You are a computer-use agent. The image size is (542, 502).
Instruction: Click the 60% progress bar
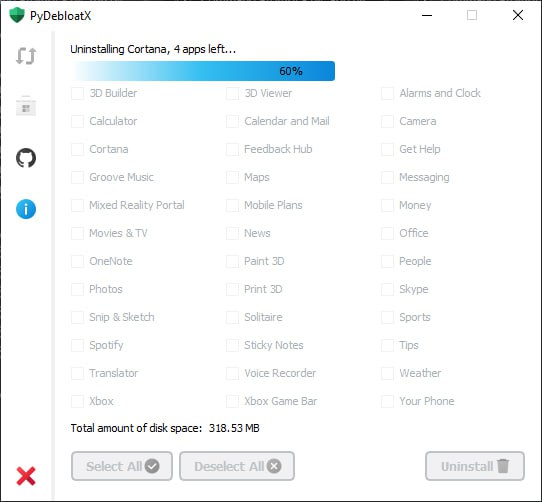[x=203, y=71]
